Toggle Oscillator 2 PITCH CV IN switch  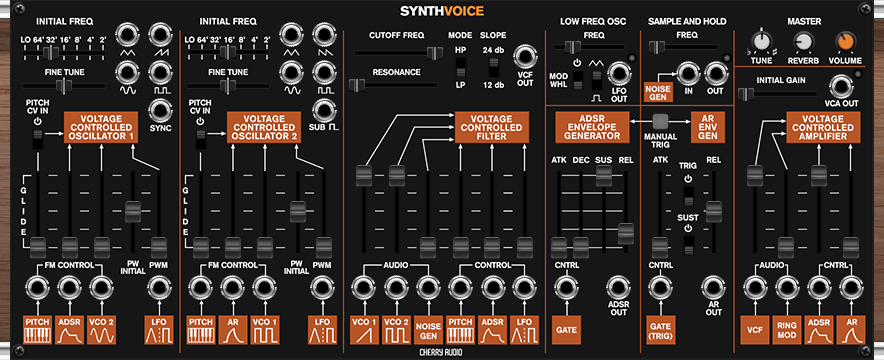pos(201,139)
